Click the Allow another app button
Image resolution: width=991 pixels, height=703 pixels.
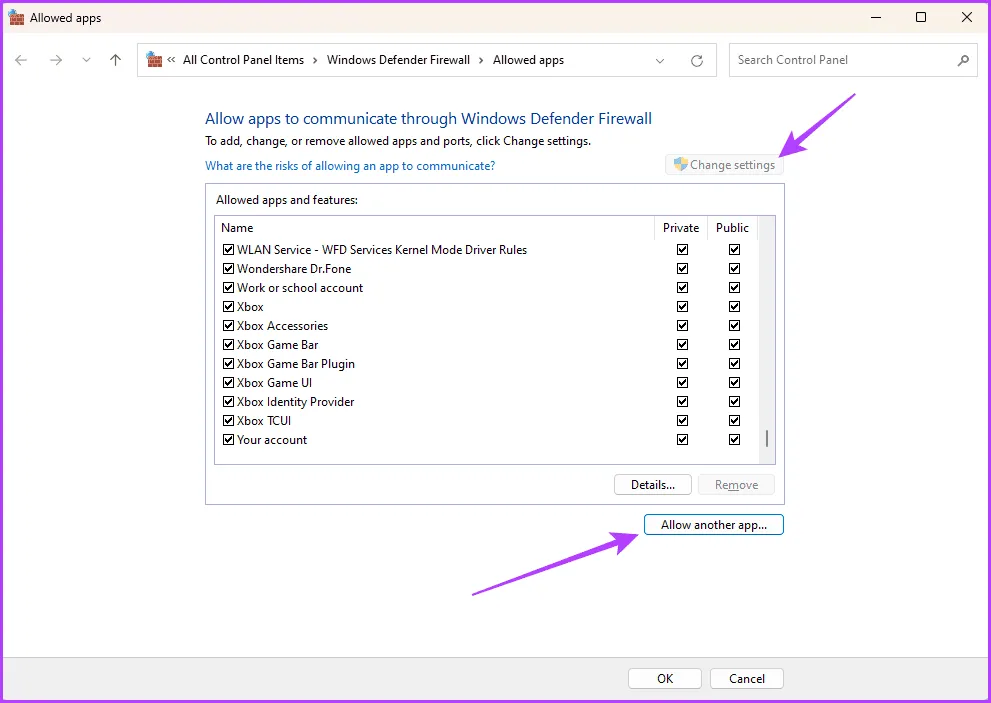[714, 525]
